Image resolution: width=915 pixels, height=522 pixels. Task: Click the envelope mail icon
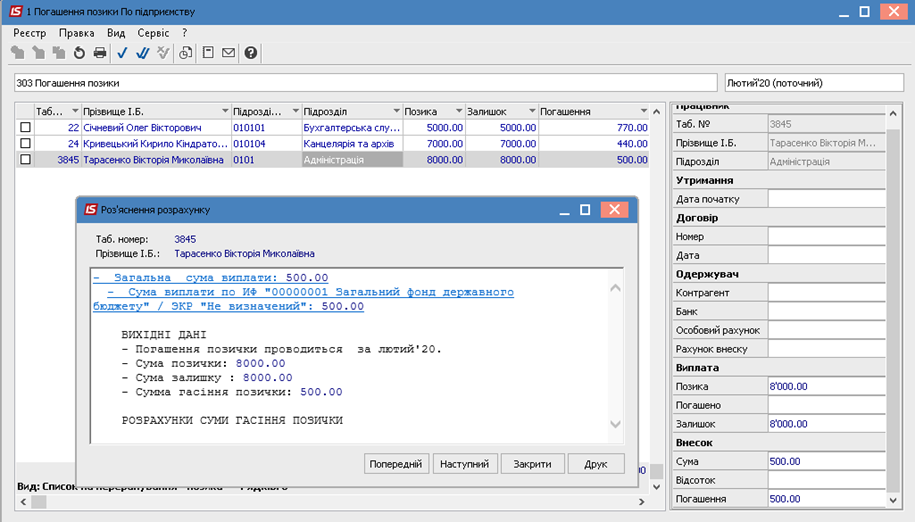coord(229,53)
